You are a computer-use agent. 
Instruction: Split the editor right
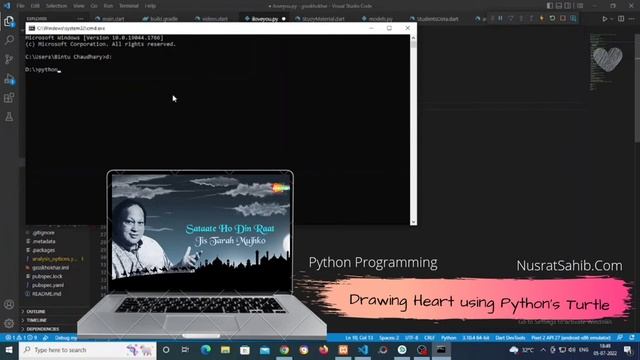point(621,19)
